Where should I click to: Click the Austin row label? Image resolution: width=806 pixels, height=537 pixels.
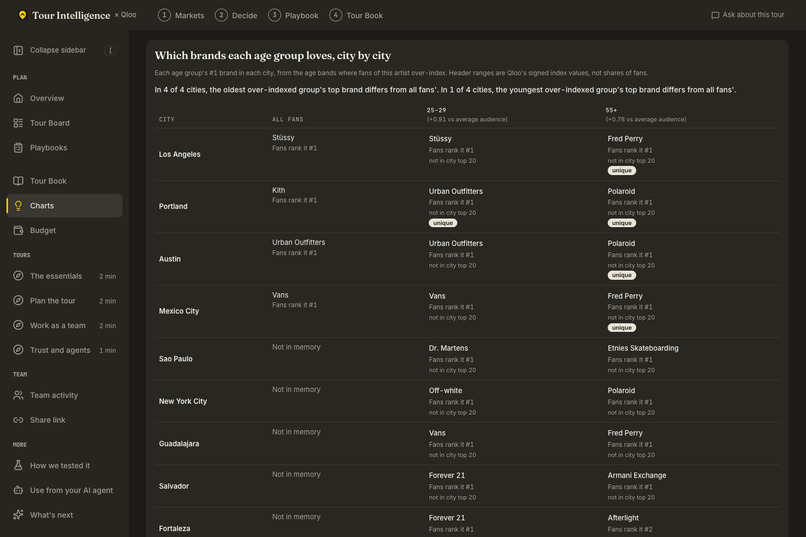coord(170,259)
